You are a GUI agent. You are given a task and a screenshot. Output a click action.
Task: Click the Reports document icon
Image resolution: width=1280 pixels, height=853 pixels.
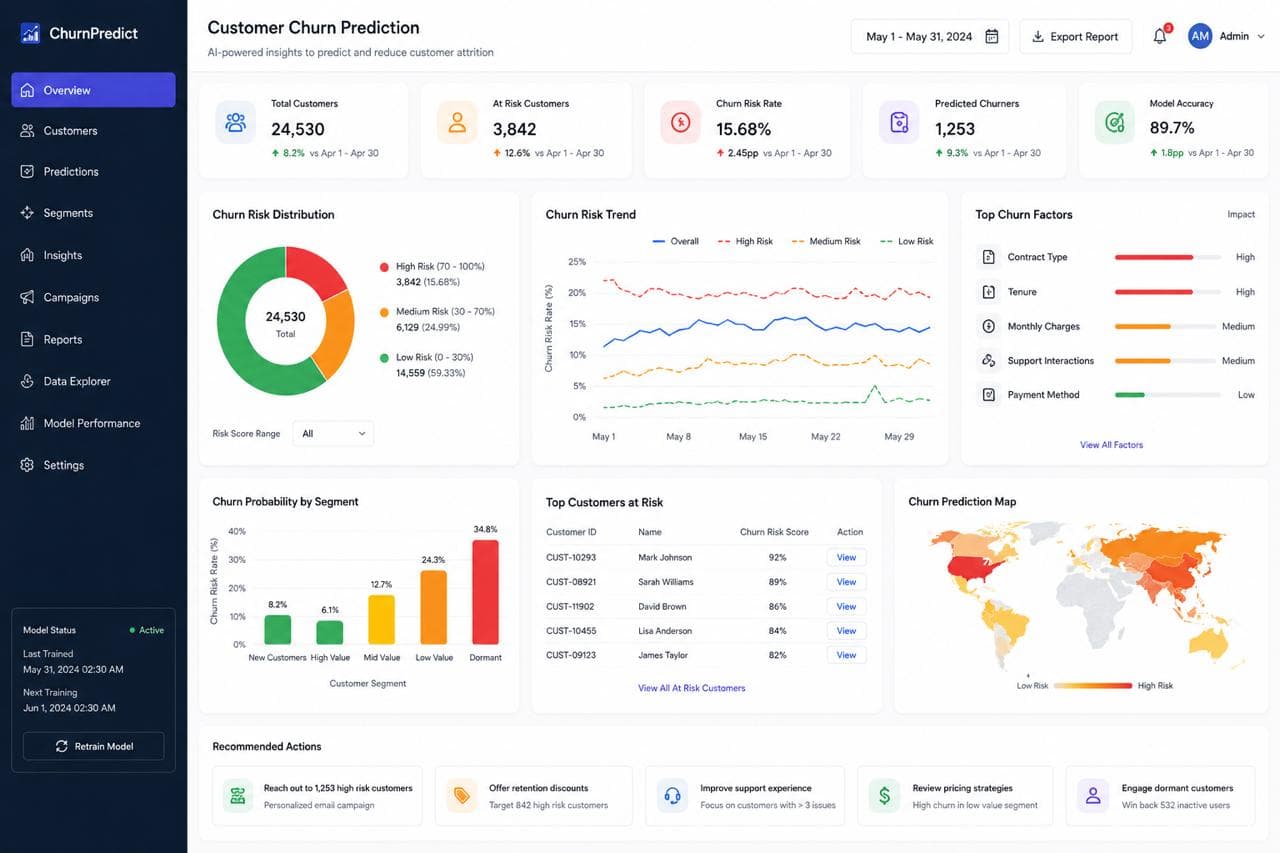tap(27, 339)
